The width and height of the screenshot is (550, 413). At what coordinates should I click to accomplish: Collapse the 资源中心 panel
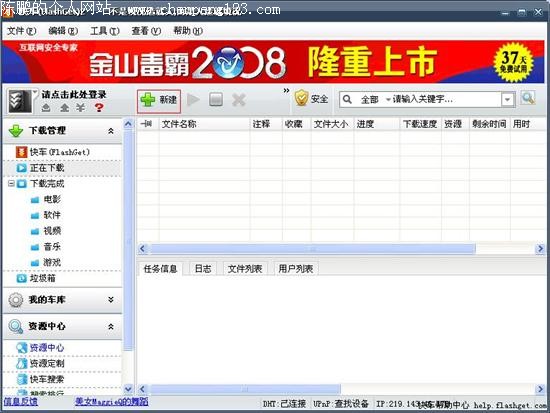point(111,326)
